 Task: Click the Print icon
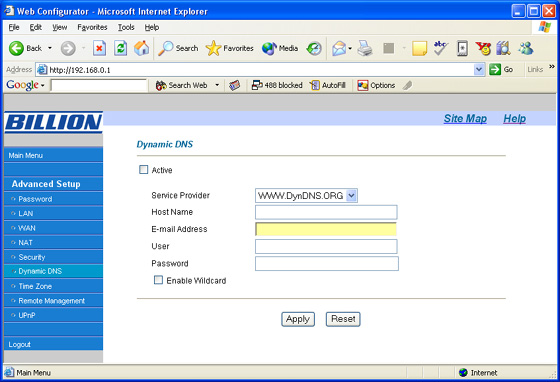pyautogui.click(x=365, y=48)
